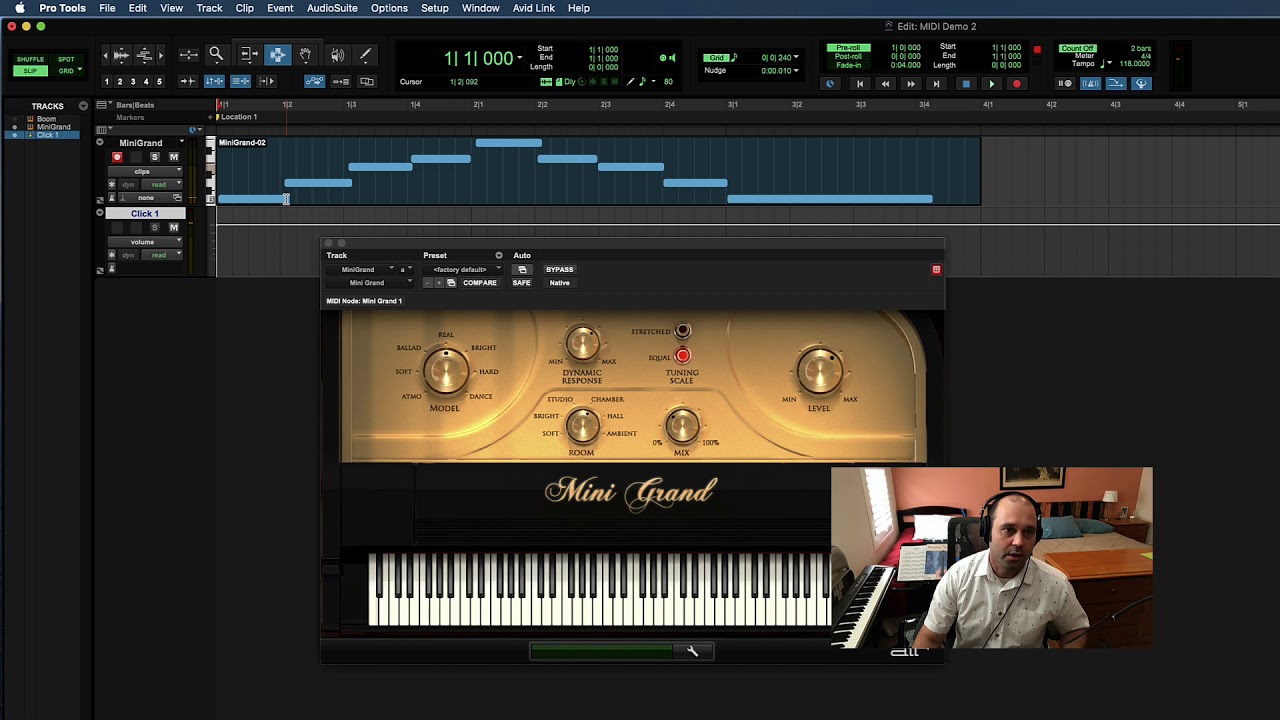The width and height of the screenshot is (1280, 720).
Task: Toggle the Metronome click icon
Action: coord(1090,83)
